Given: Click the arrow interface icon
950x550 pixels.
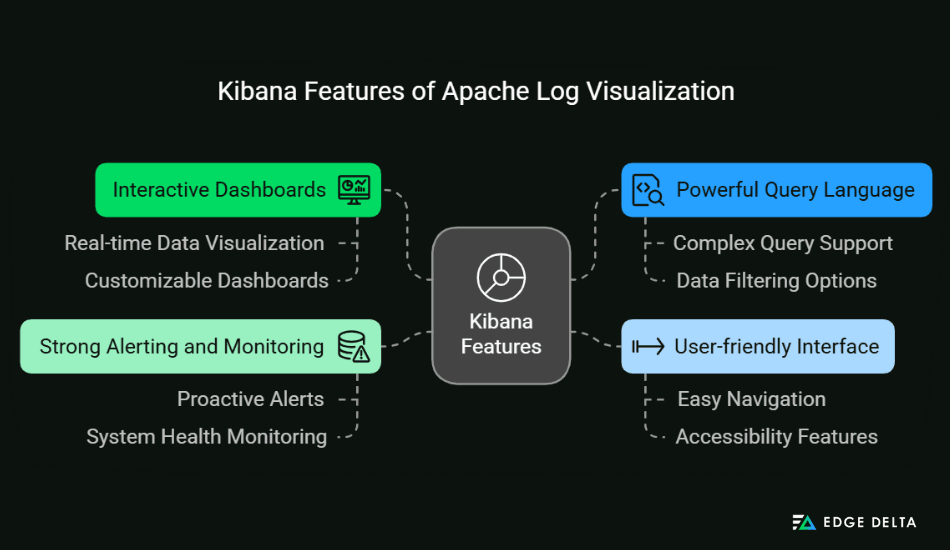Looking at the screenshot, I should click(x=648, y=347).
